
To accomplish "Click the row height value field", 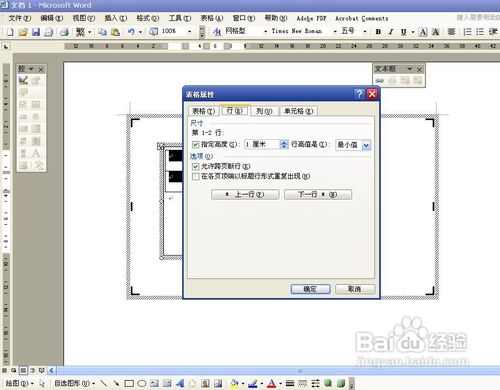I will click(x=262, y=144).
